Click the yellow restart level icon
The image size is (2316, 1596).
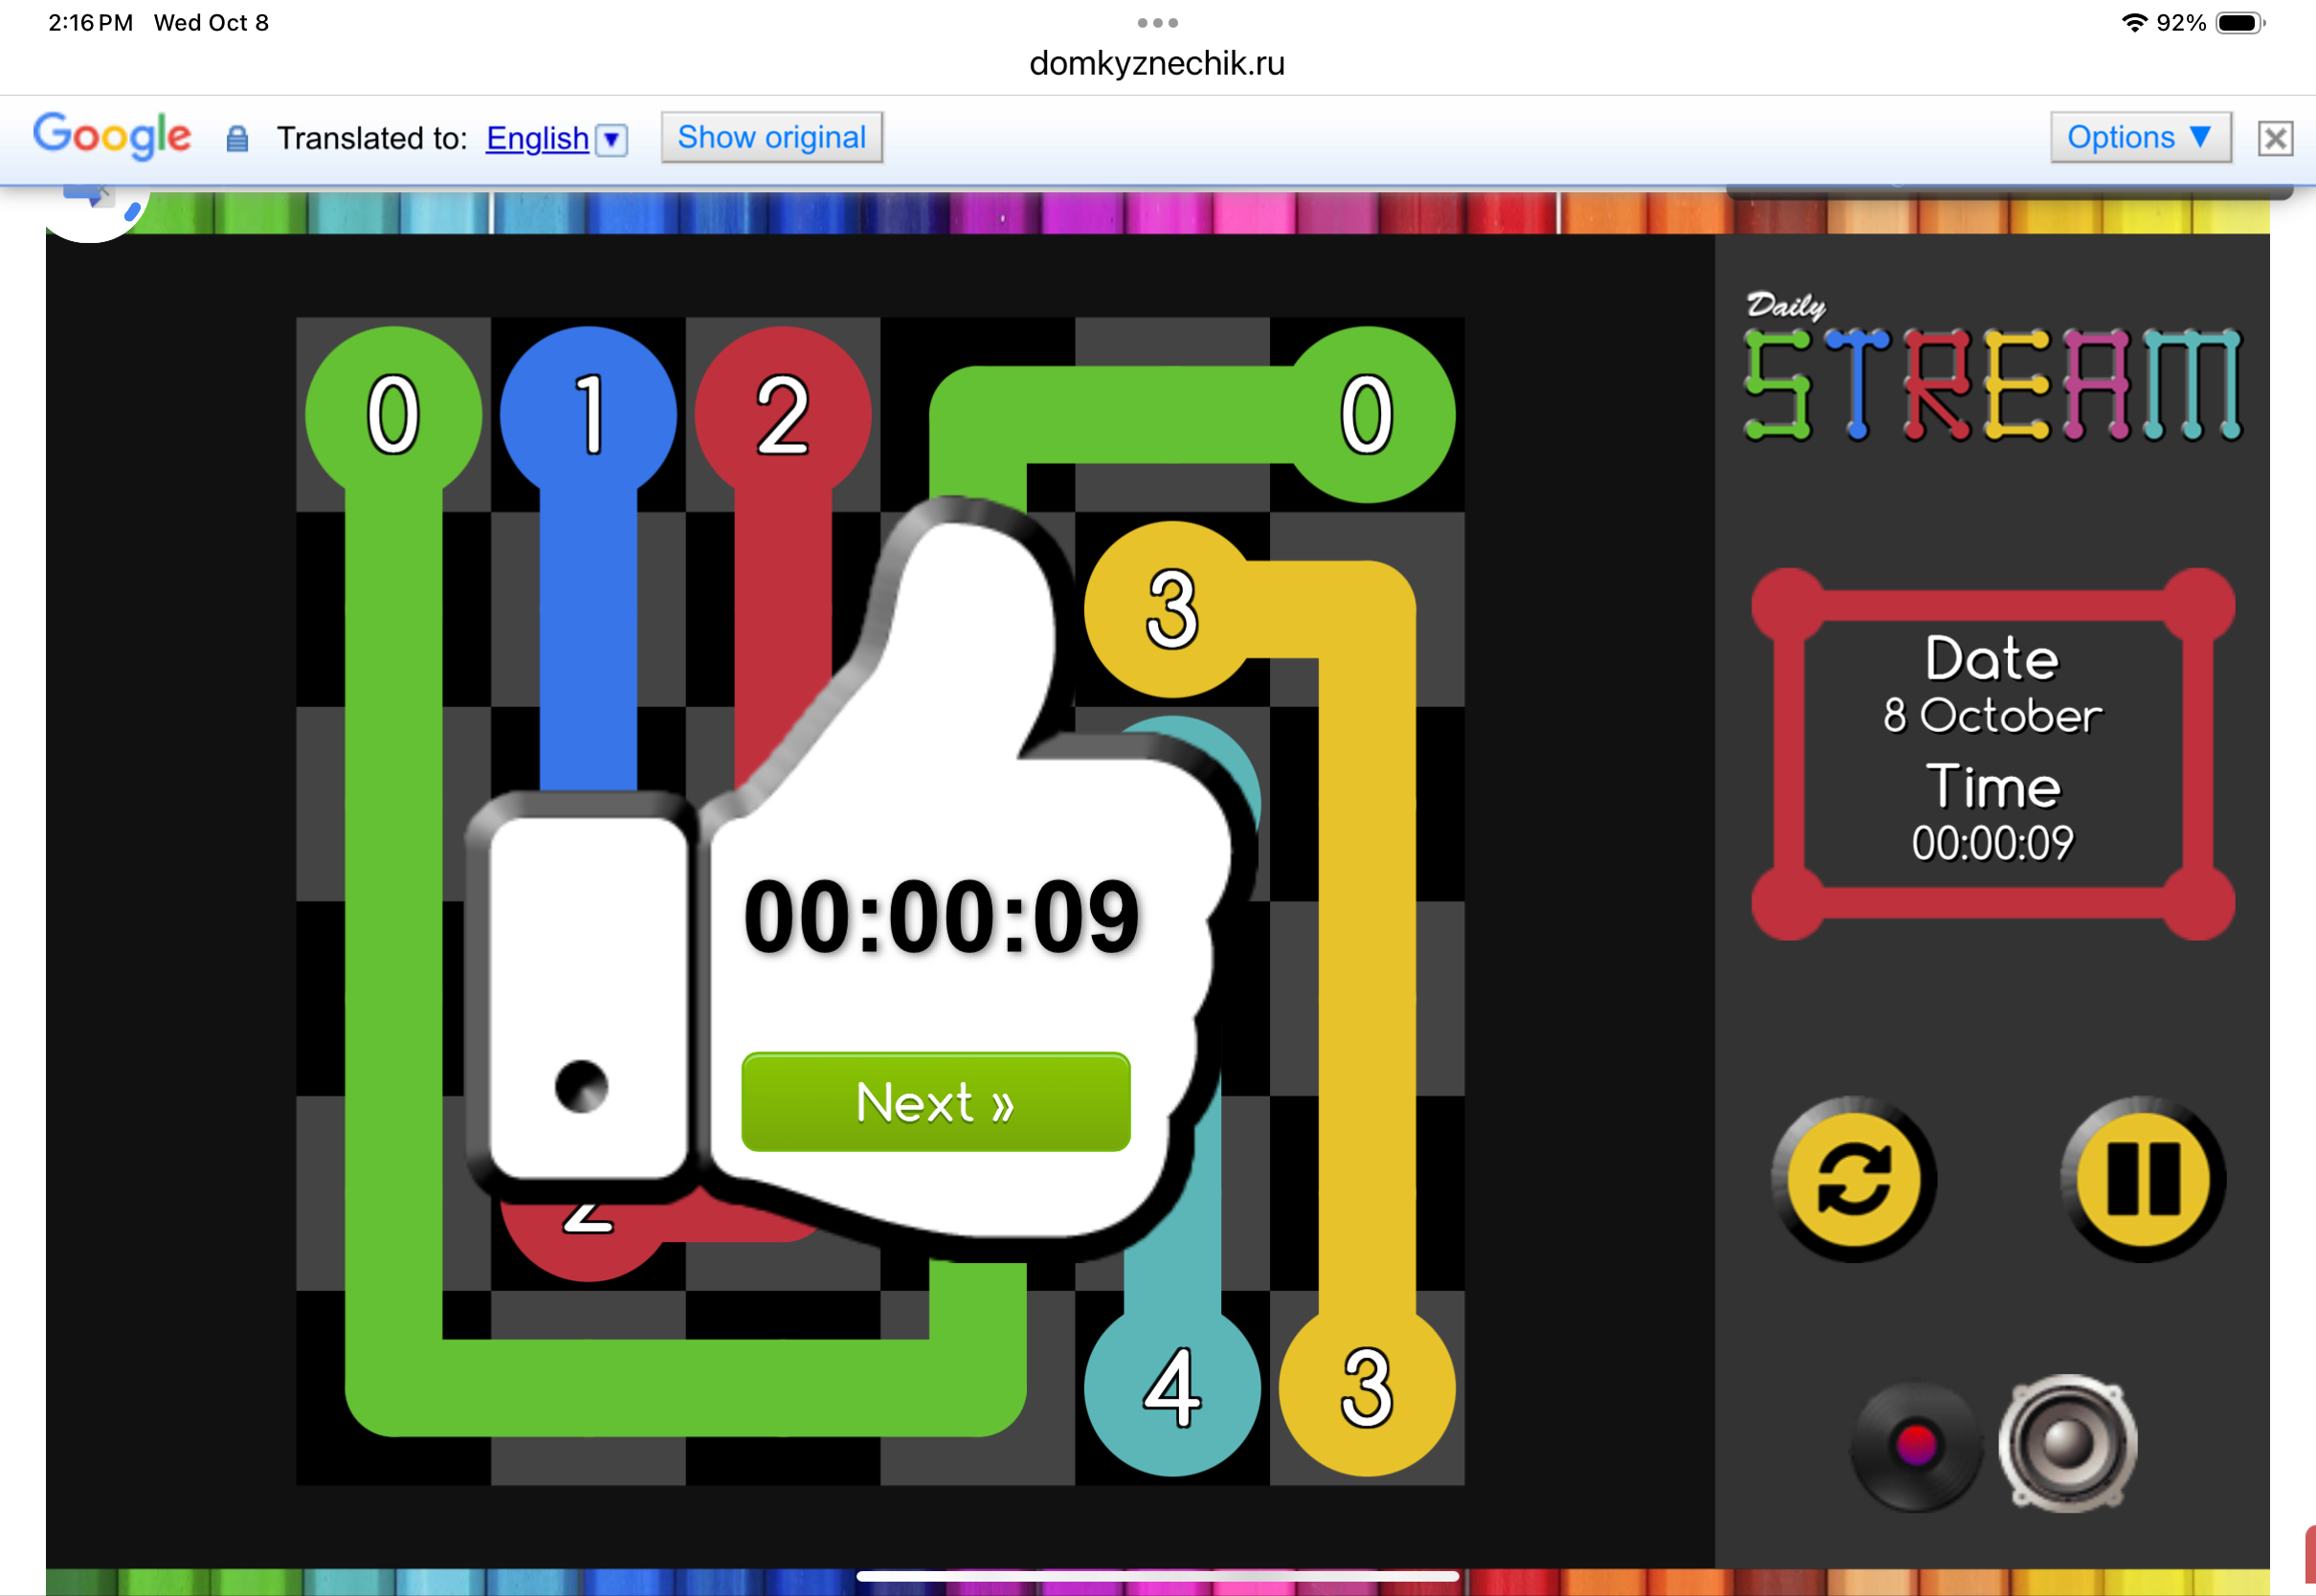click(1853, 1179)
